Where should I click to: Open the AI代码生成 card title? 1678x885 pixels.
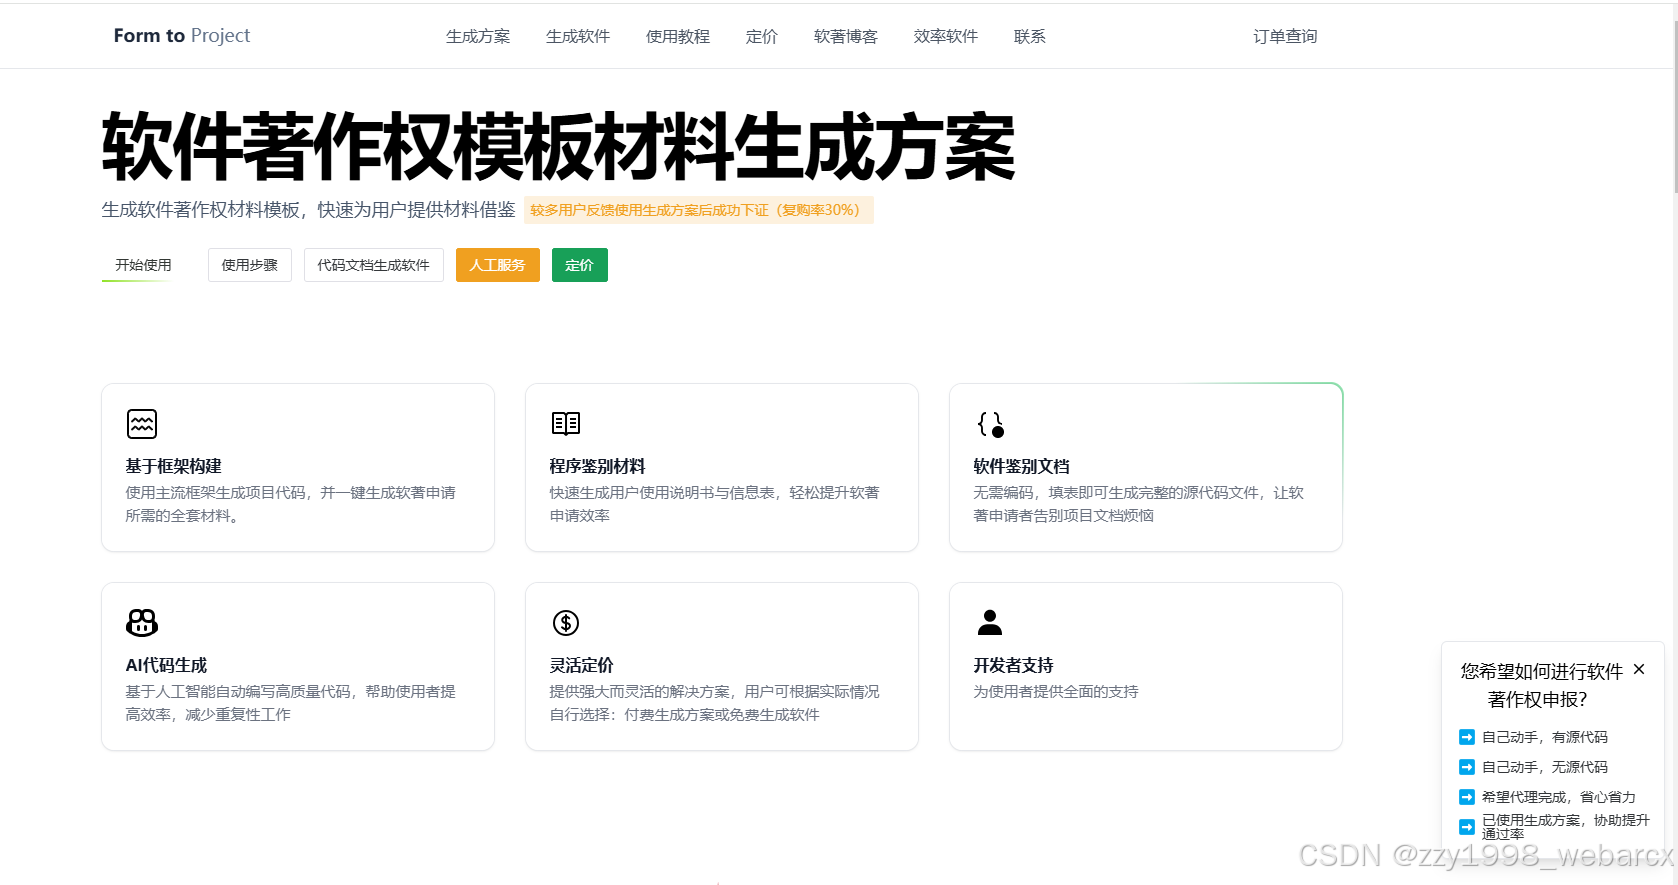pos(166,665)
